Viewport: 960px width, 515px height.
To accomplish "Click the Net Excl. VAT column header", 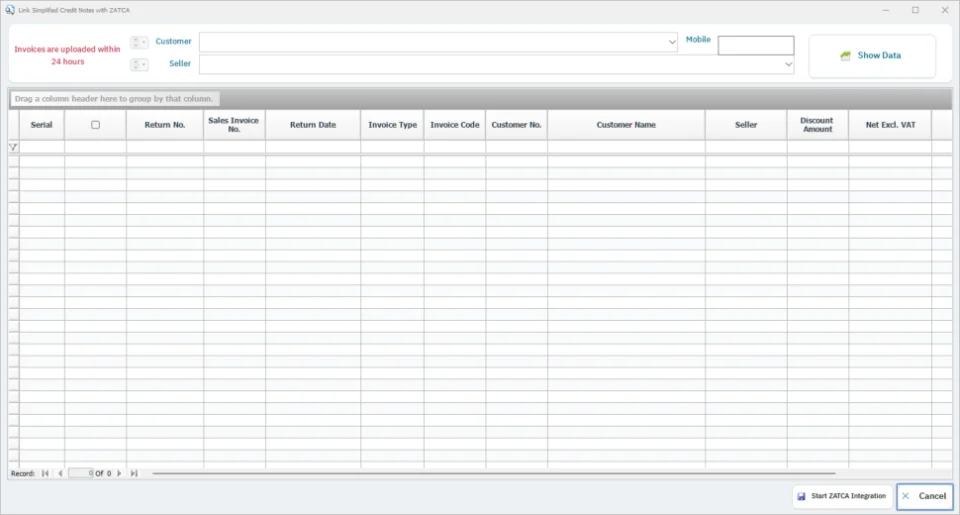I will click(890, 125).
